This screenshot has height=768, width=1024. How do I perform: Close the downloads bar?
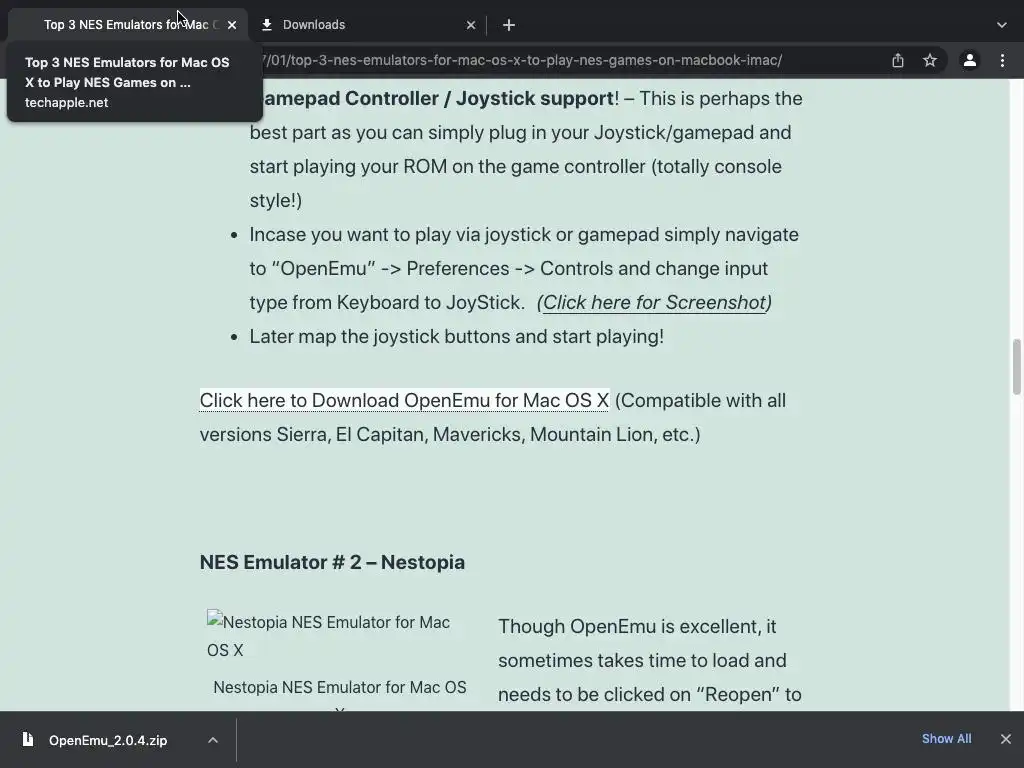[1006, 739]
